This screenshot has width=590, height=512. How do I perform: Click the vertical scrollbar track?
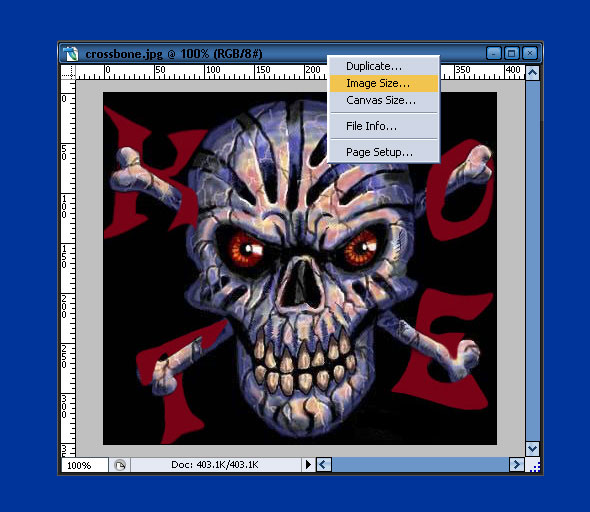click(x=532, y=261)
